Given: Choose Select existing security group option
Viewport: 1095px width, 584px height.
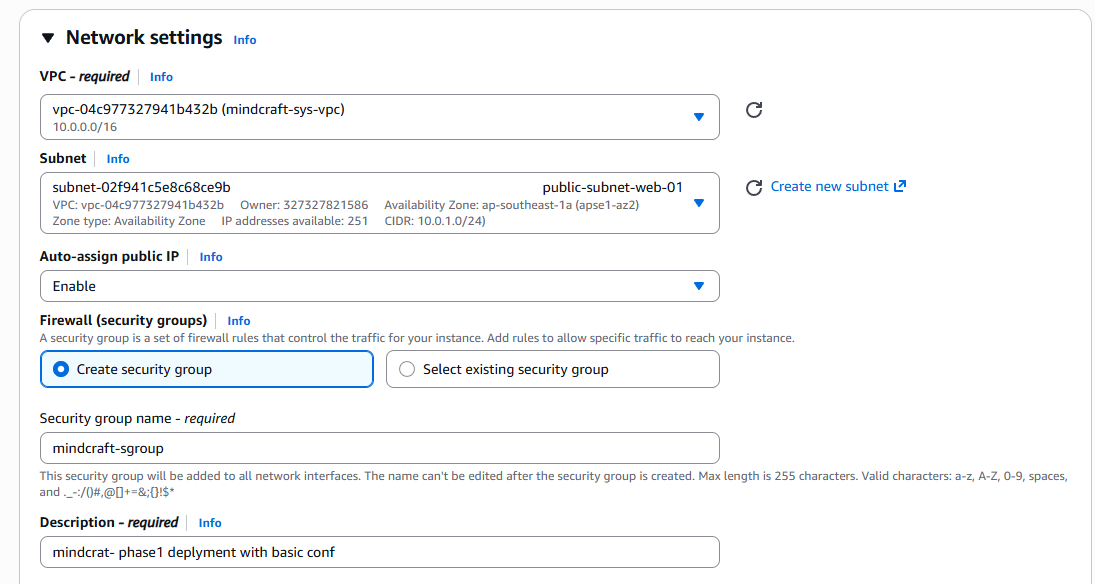Looking at the screenshot, I should 407,369.
